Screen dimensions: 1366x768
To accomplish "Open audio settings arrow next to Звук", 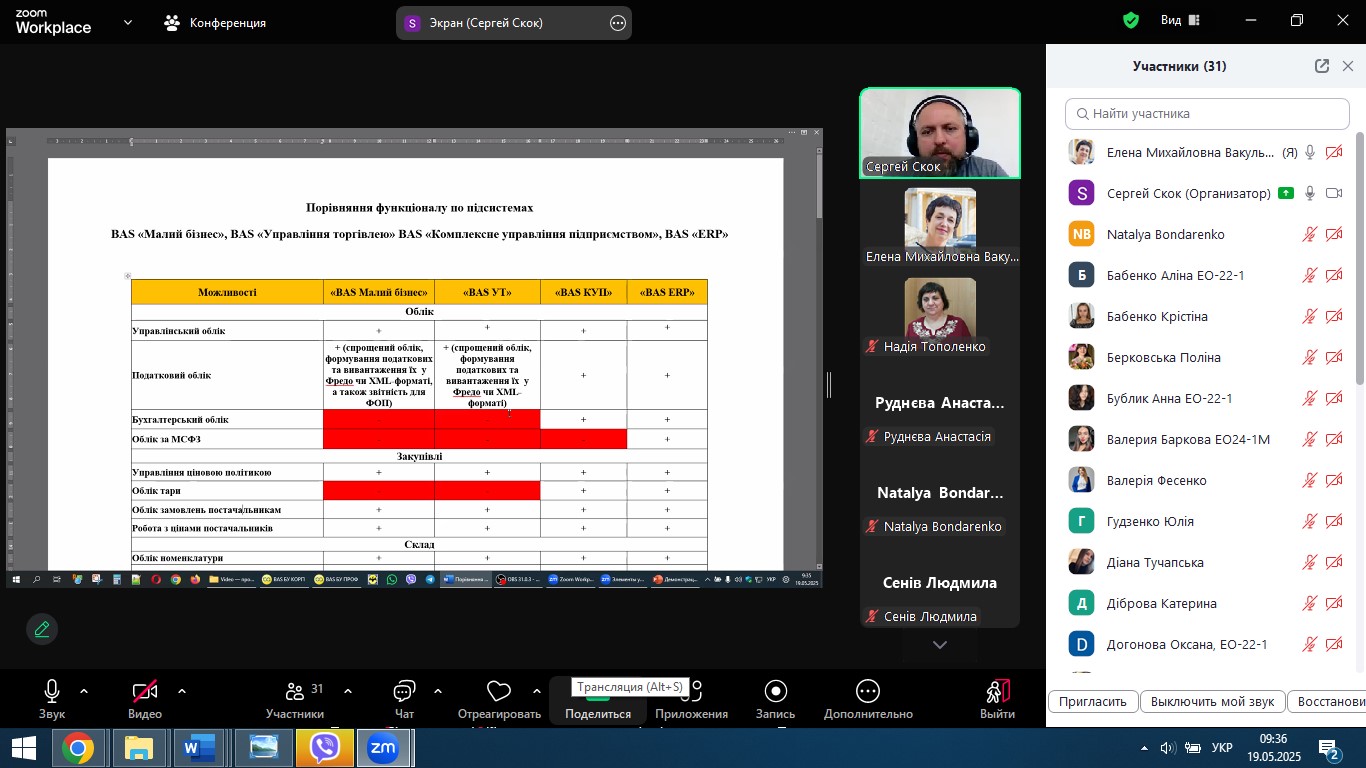I will coord(84,691).
